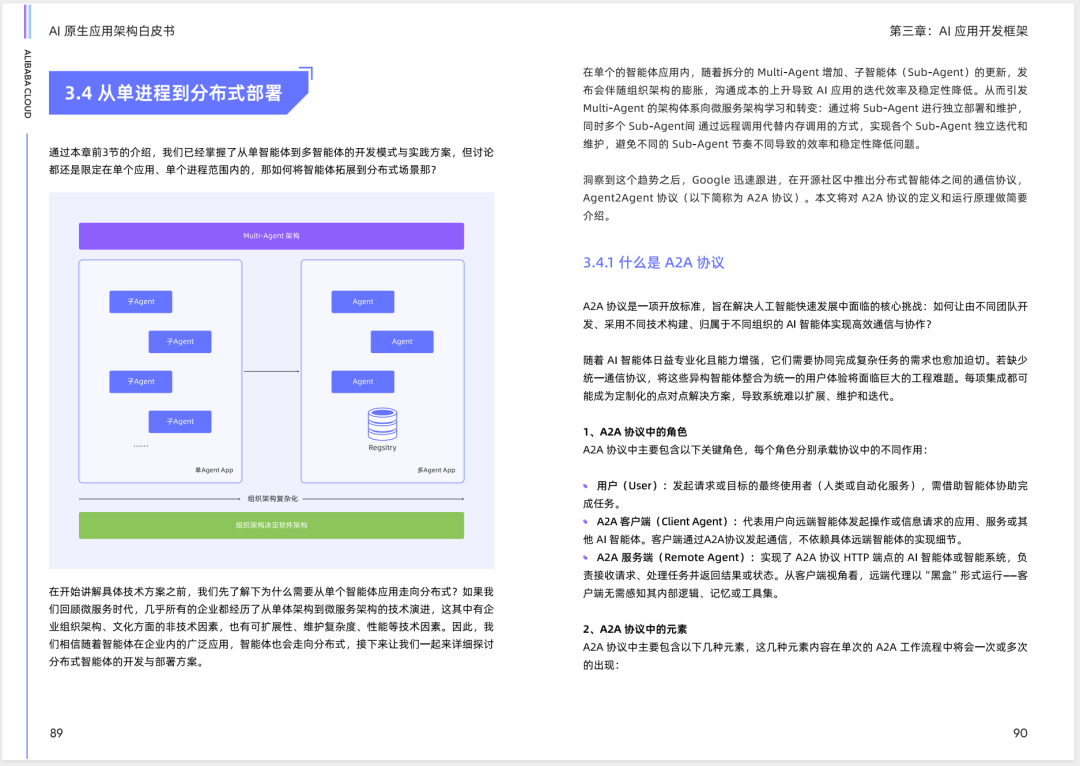Select the subheading 3.4.1 什么是 A2A 协议
This screenshot has width=1080, height=766.
pos(654,262)
